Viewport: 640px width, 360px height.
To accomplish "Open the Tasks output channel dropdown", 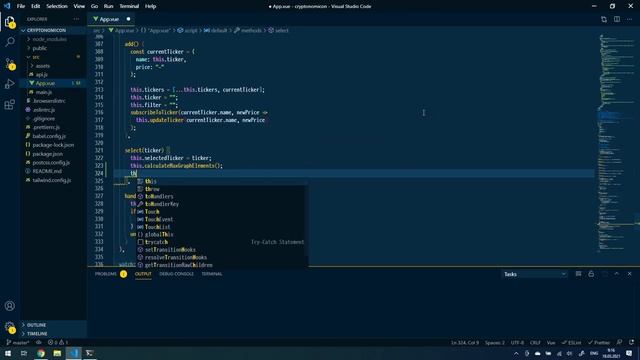I will tap(534, 274).
